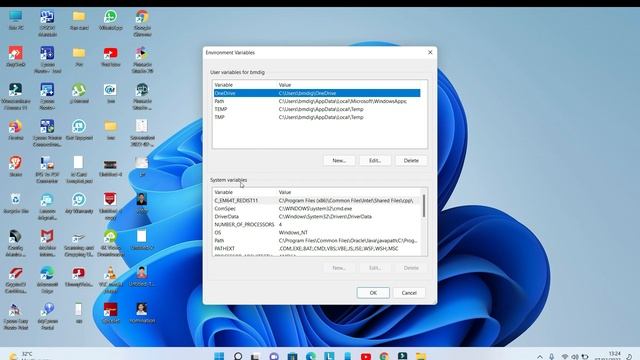
Task: Open the Microsoft Edge desktop shortcut
Action: [47, 279]
